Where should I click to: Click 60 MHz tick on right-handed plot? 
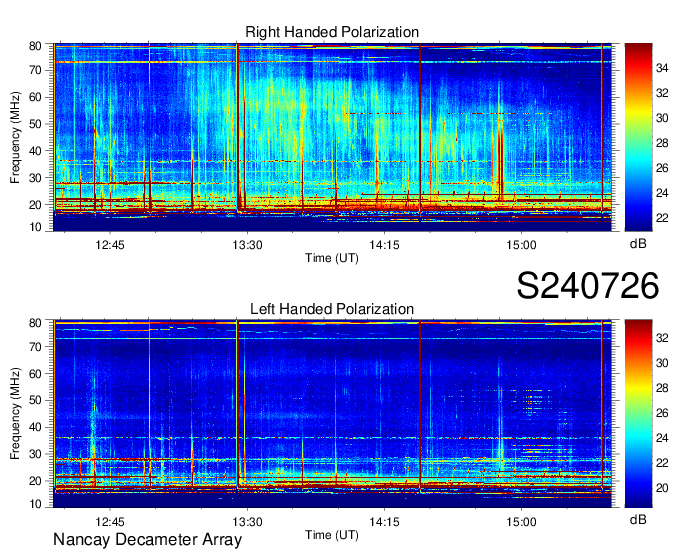coord(35,97)
